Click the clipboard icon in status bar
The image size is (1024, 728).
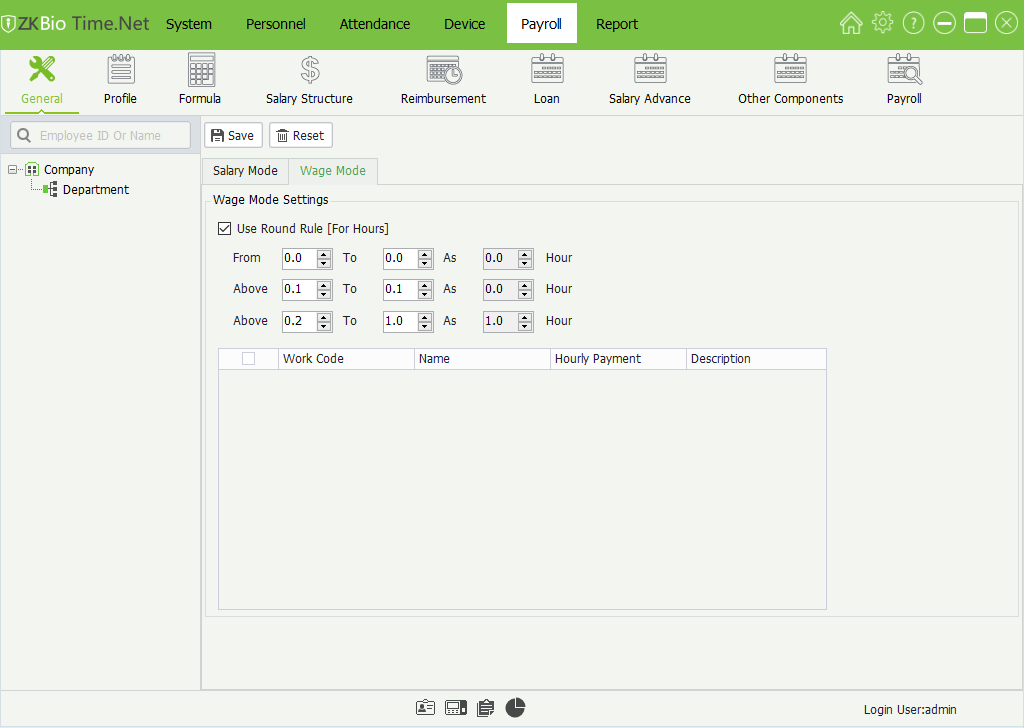coord(485,708)
